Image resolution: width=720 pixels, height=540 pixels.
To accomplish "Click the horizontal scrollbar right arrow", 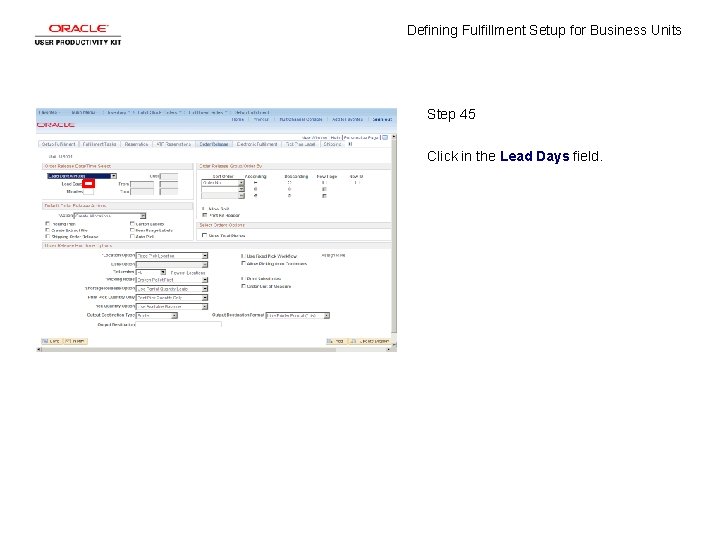I will pos(388,349).
